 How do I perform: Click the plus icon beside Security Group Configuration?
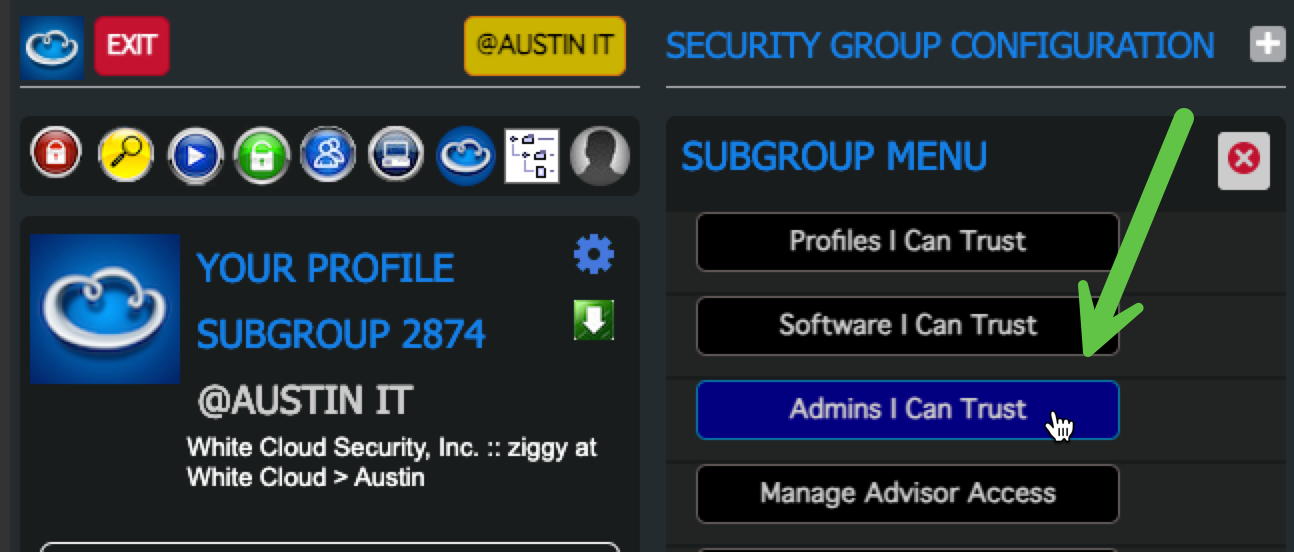(1268, 45)
